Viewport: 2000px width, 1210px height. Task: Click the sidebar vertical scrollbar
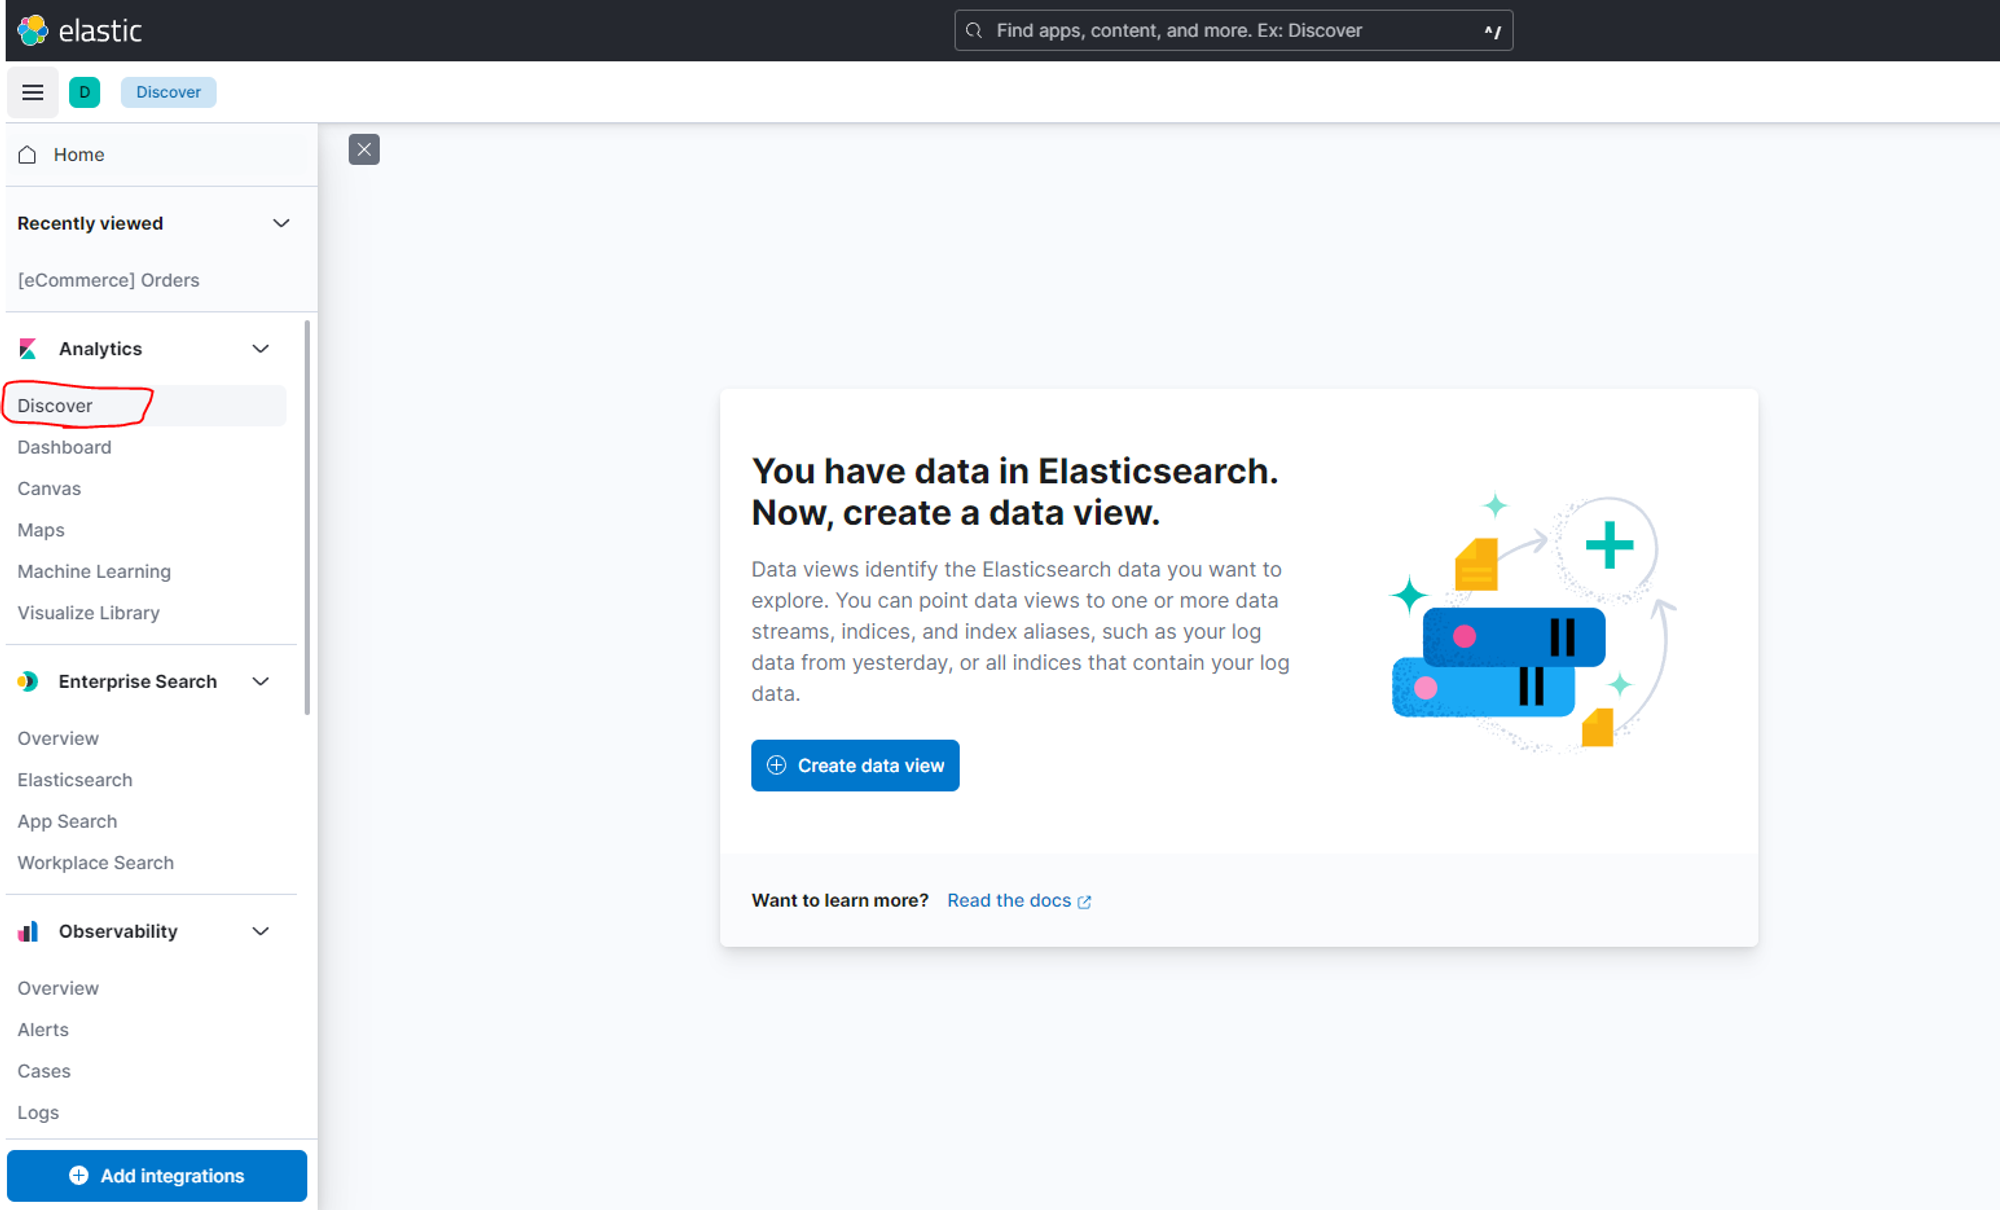[307, 518]
